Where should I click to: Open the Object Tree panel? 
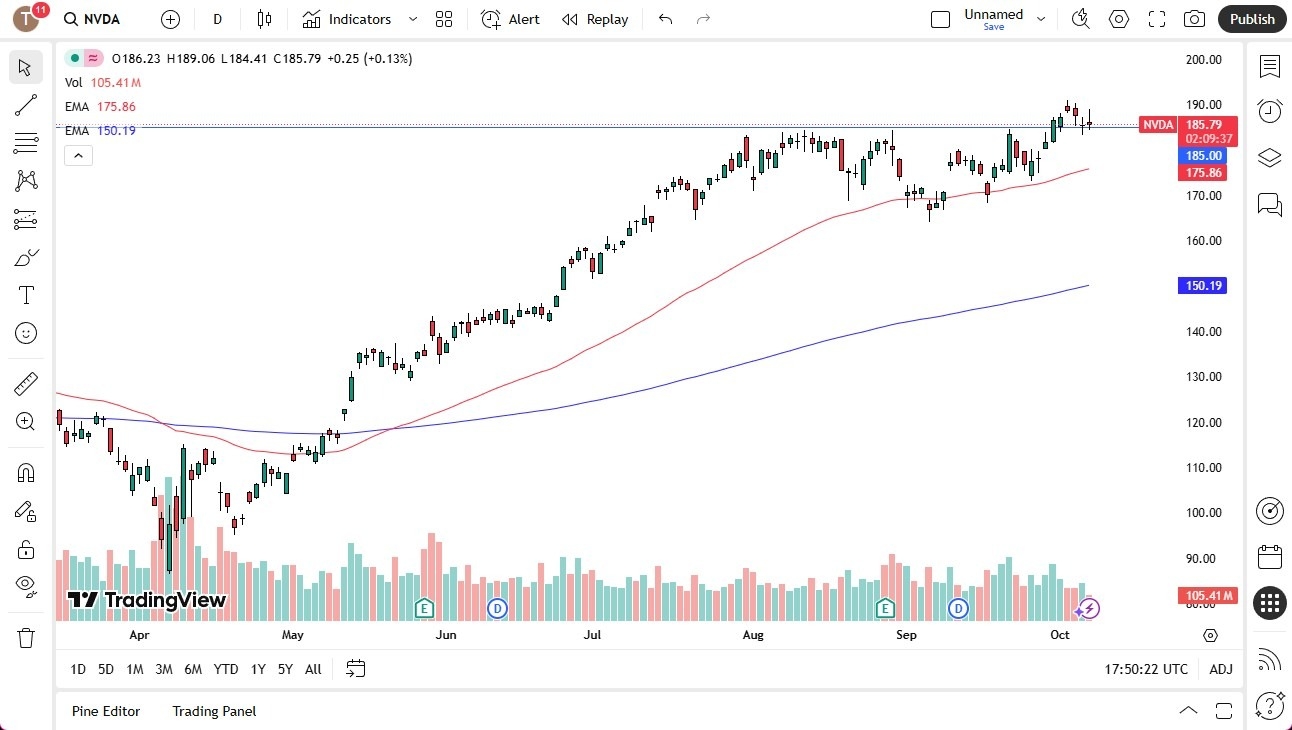coord(1269,158)
